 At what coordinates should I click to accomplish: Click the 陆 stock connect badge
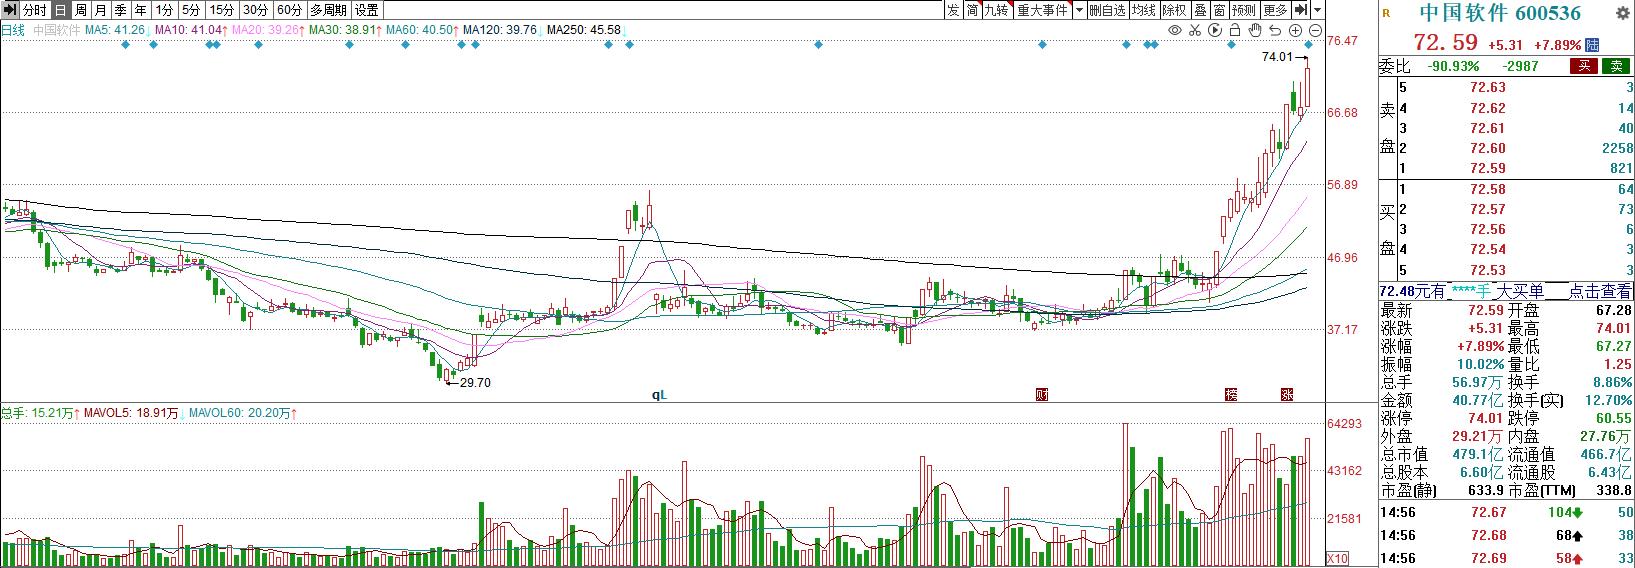pos(1593,45)
